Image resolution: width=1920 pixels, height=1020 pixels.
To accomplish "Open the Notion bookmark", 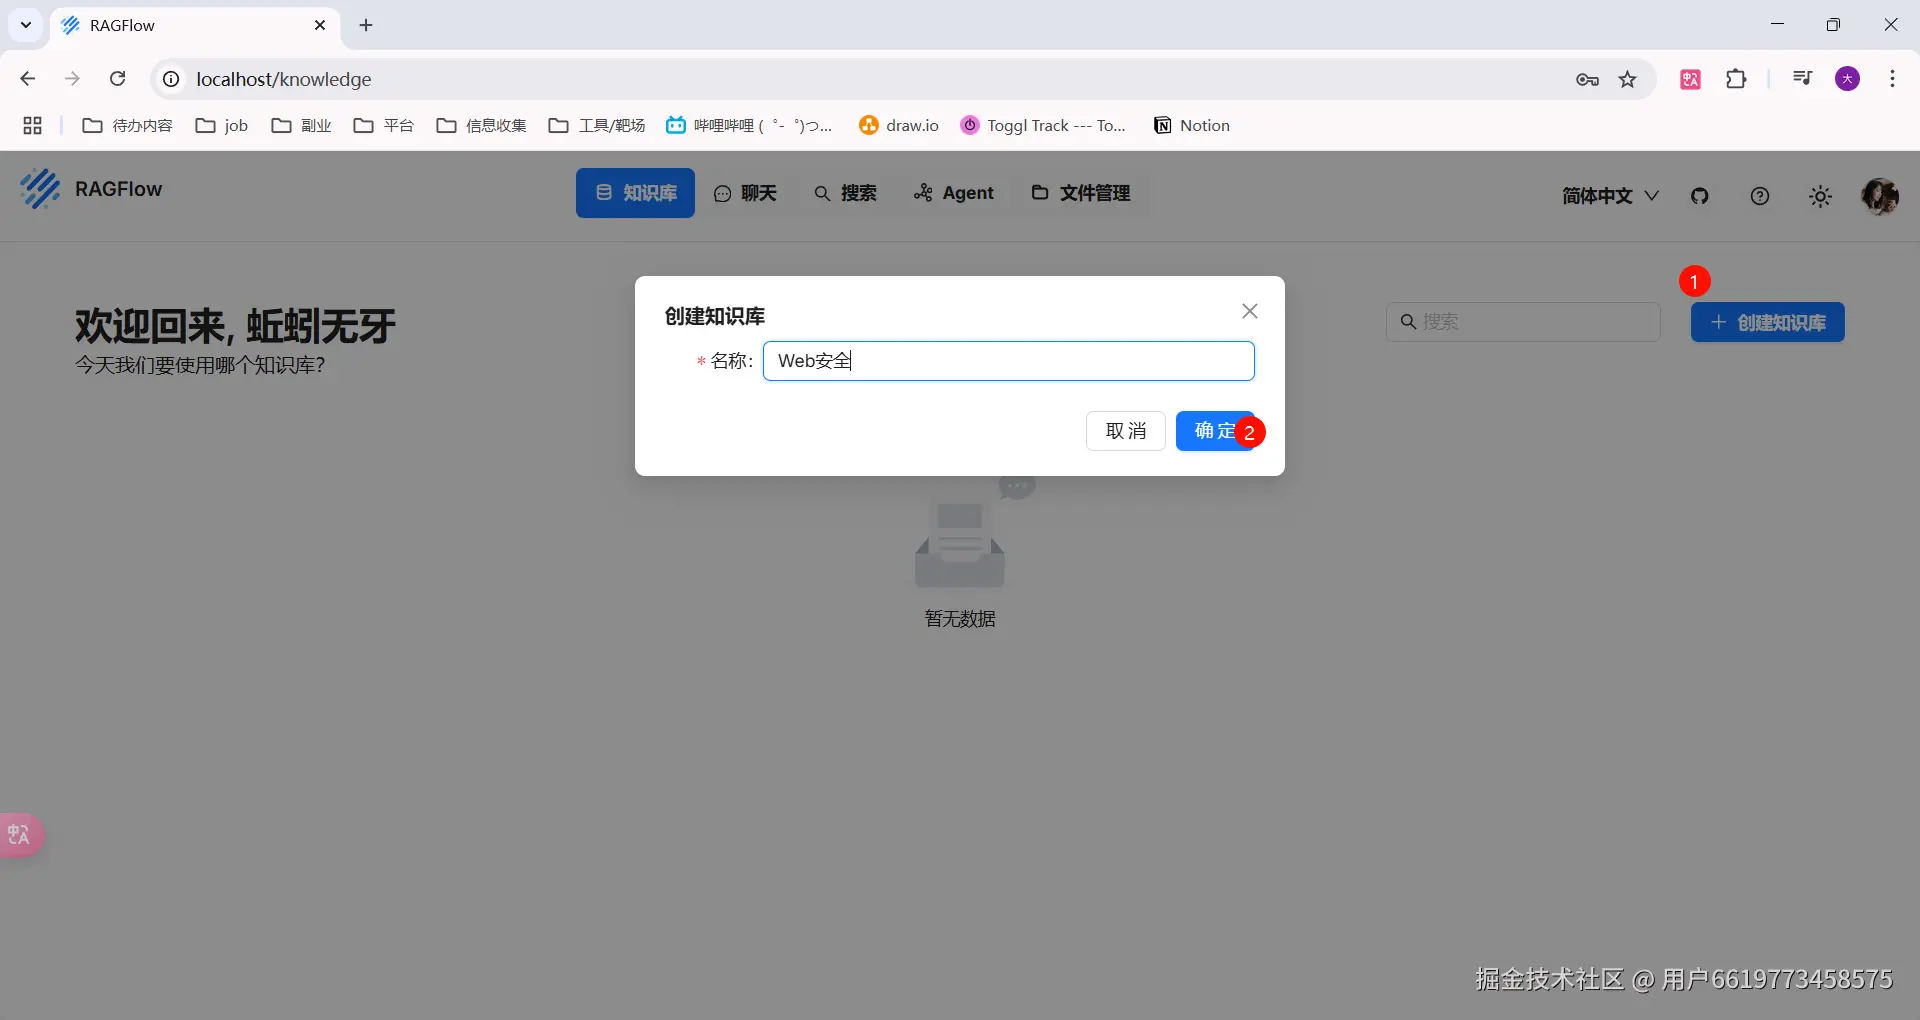I will pos(1192,125).
